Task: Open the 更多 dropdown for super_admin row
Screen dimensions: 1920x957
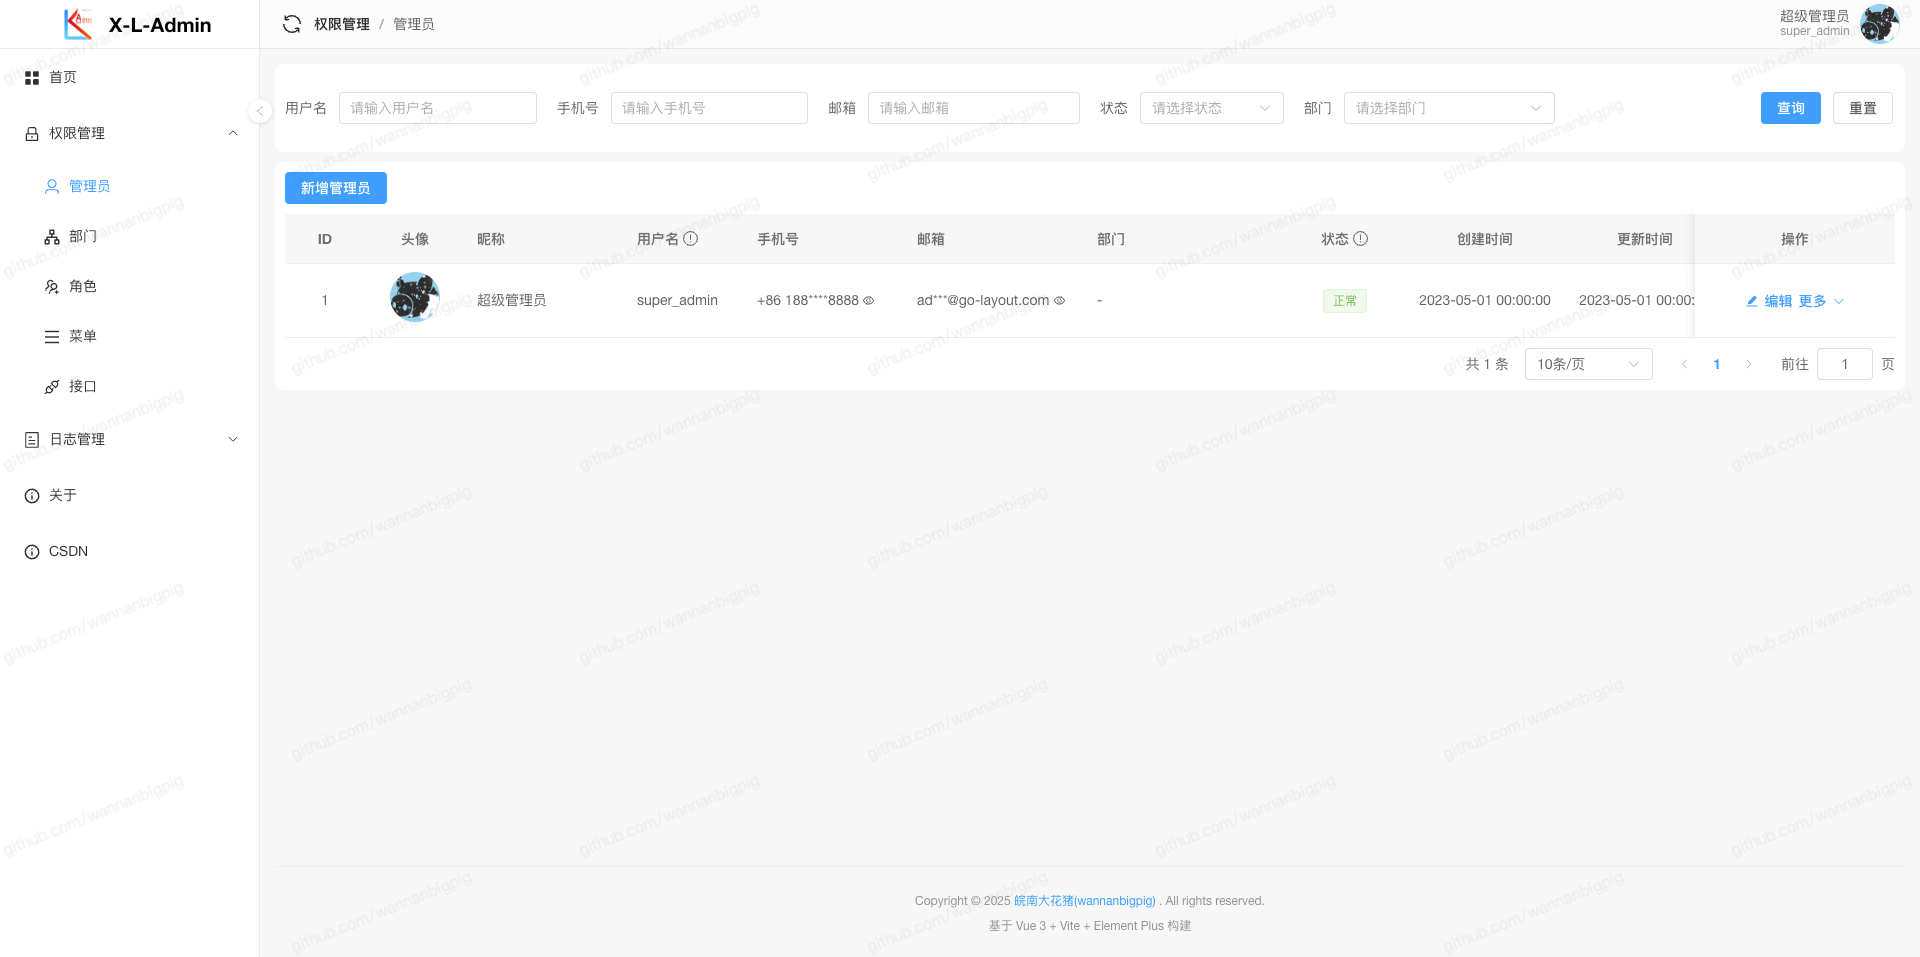Action: click(x=1821, y=301)
